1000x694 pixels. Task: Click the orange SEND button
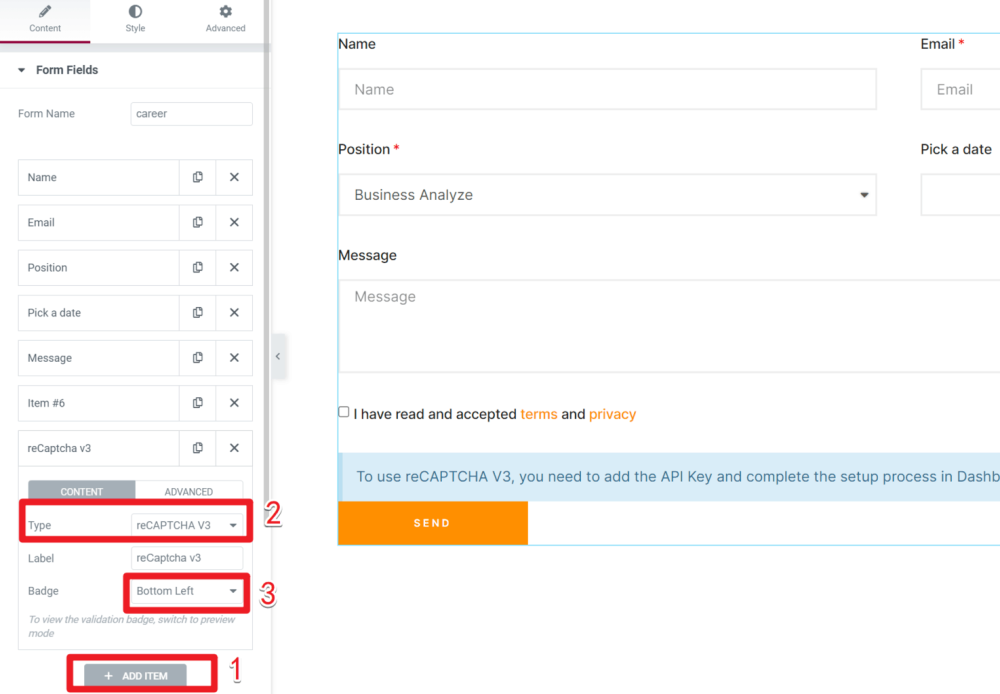pos(432,523)
